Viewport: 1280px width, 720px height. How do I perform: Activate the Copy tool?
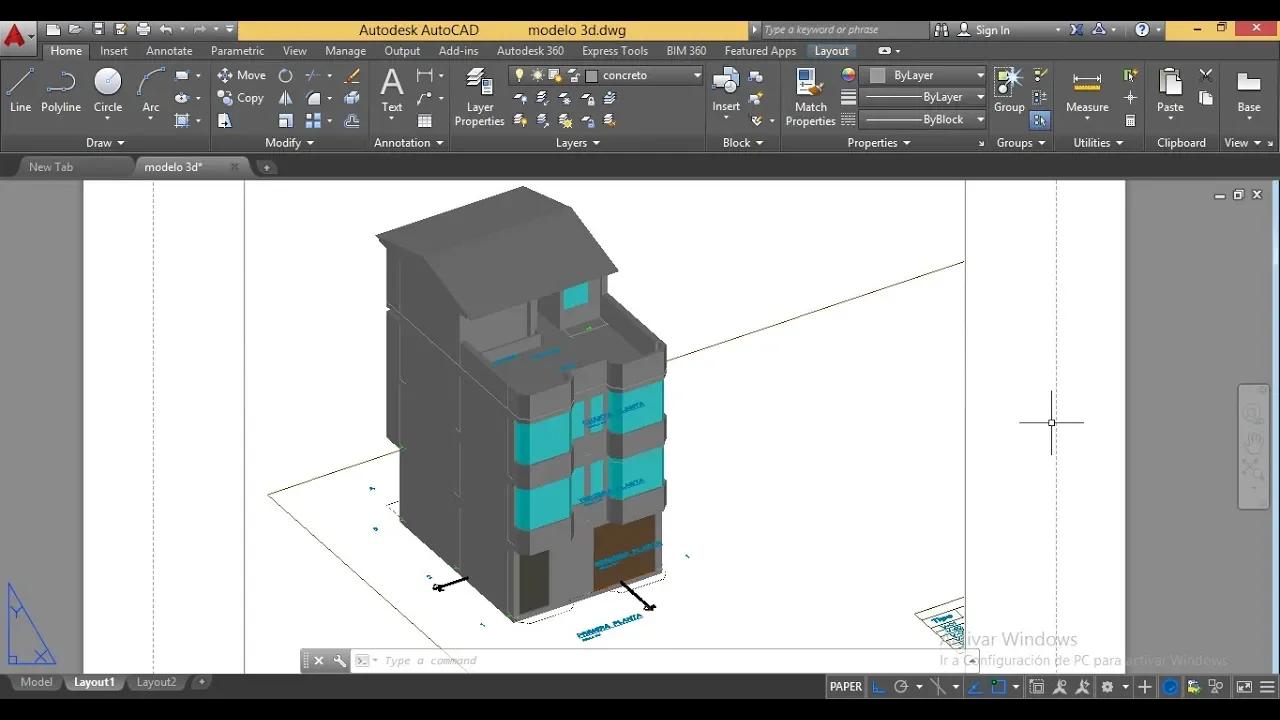pos(241,97)
